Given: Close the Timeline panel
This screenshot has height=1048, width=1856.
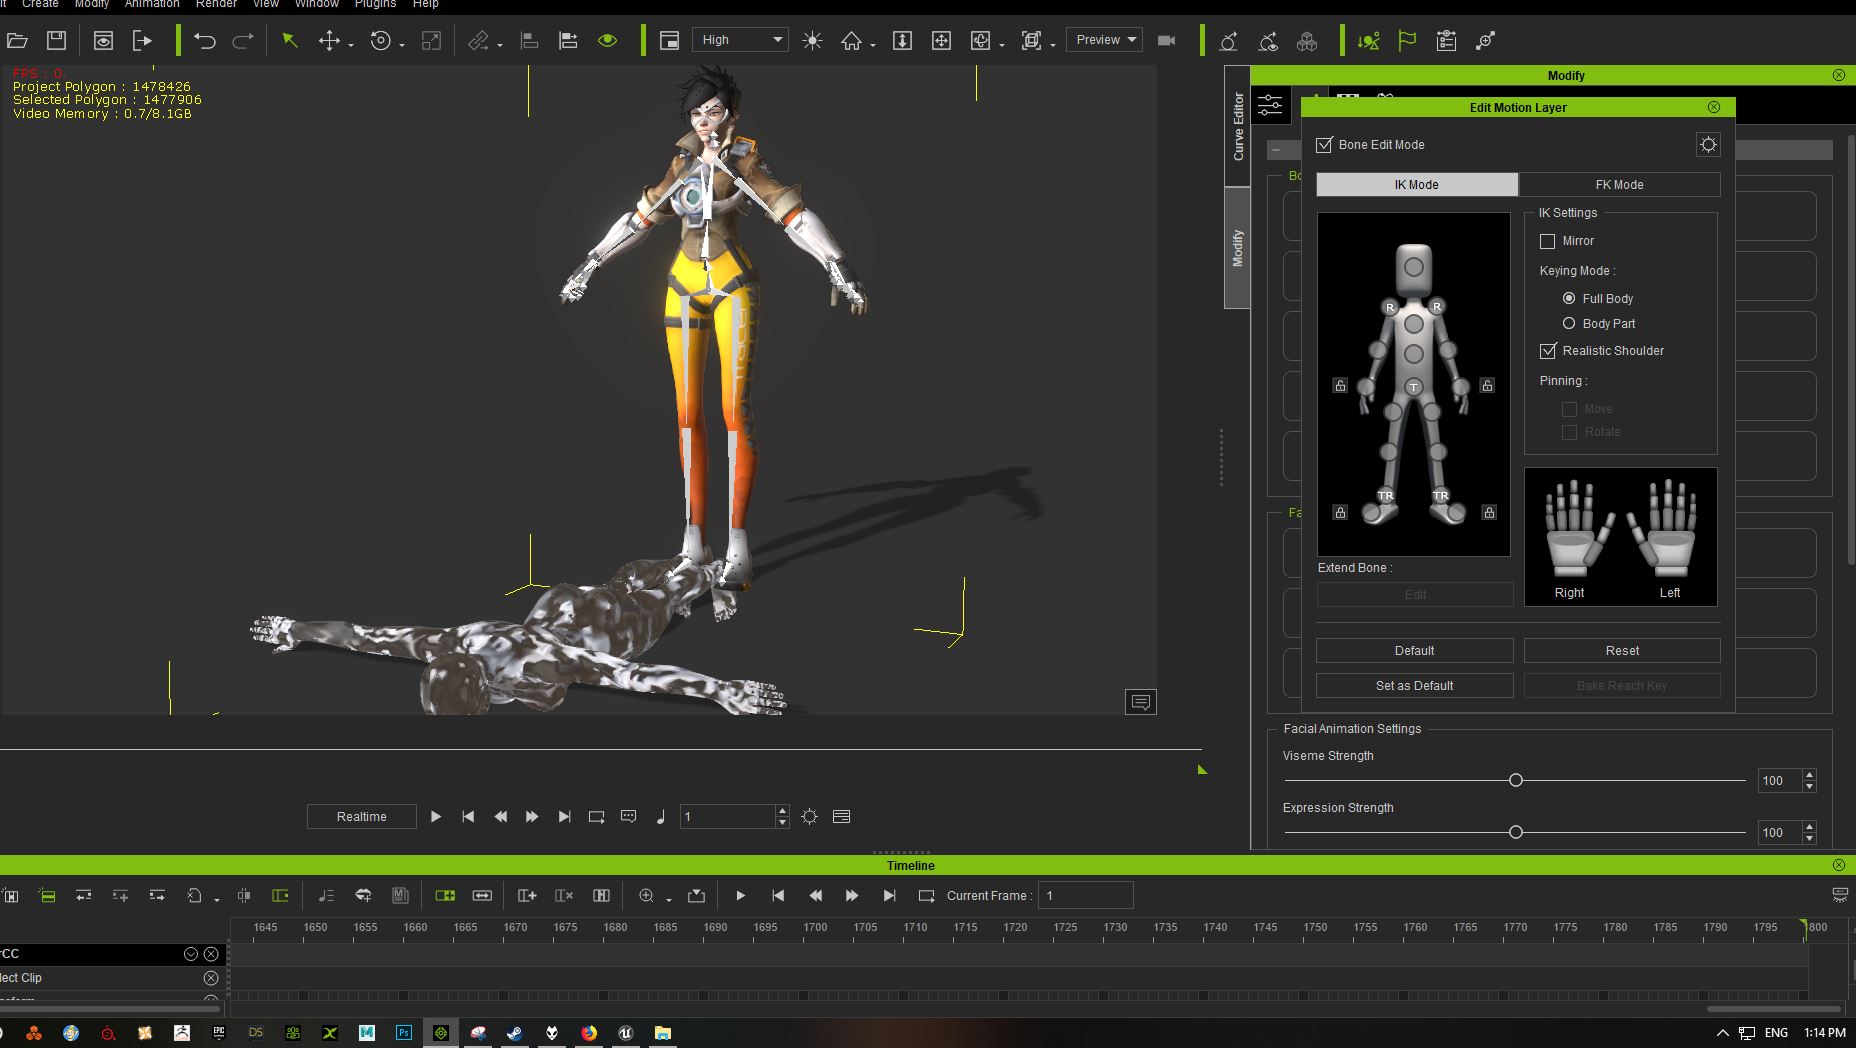Looking at the screenshot, I should point(1838,865).
